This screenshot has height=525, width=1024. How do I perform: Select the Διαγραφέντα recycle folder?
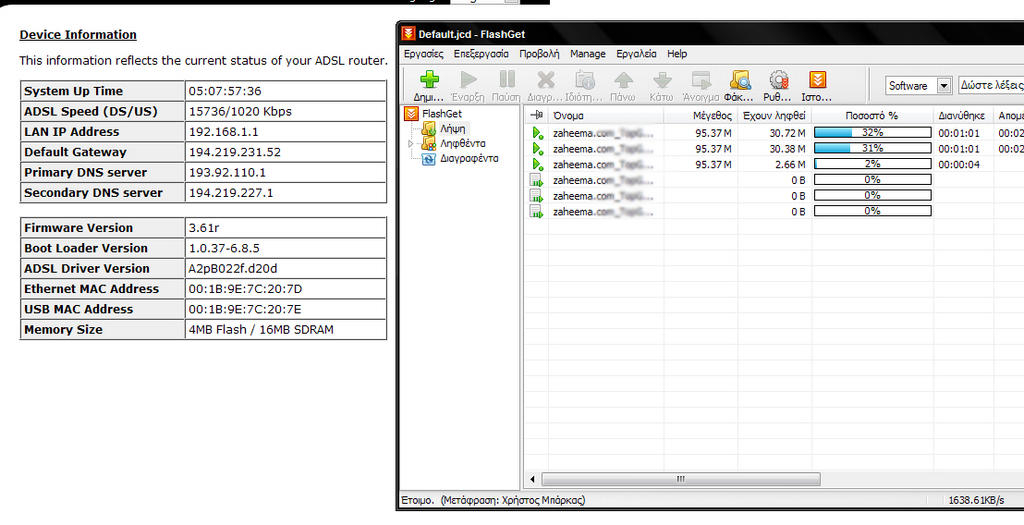click(469, 159)
